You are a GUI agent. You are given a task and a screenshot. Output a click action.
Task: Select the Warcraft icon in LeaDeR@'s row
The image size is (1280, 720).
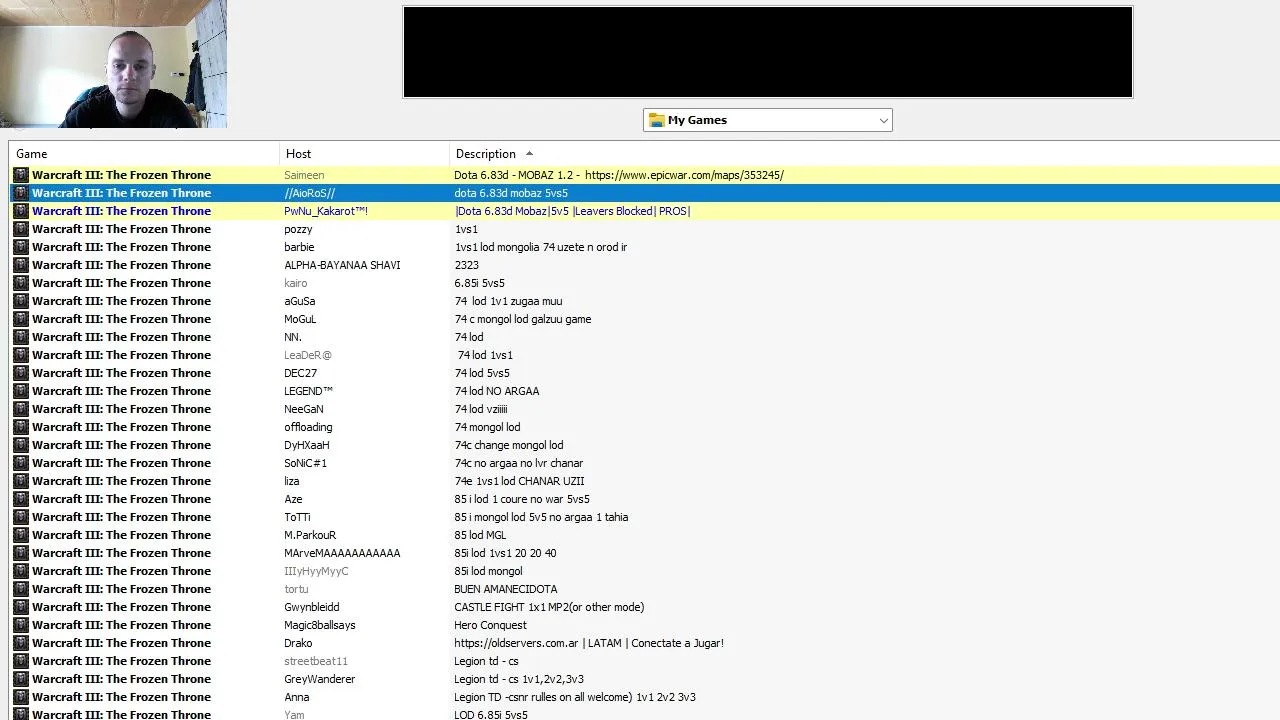[21, 355]
